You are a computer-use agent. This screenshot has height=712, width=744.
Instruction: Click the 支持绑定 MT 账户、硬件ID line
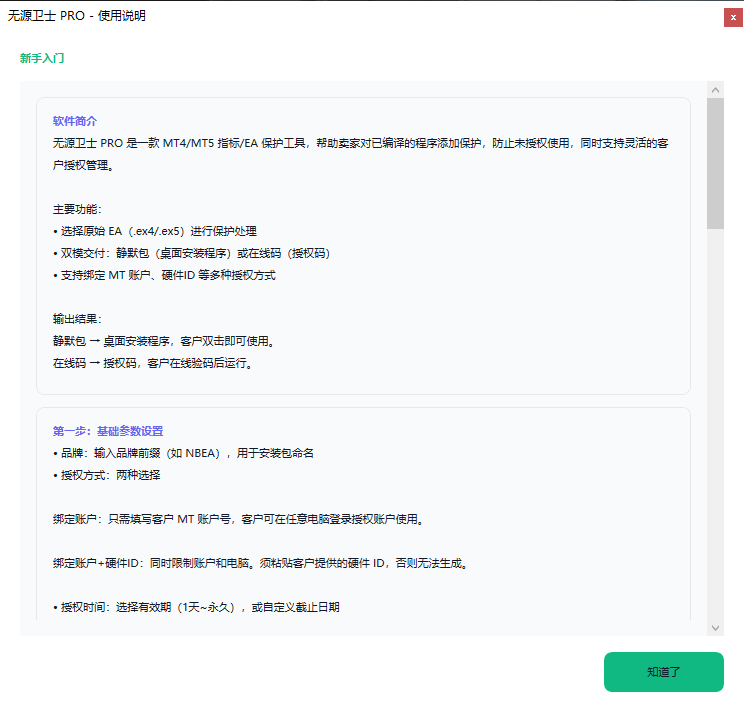coord(164,275)
